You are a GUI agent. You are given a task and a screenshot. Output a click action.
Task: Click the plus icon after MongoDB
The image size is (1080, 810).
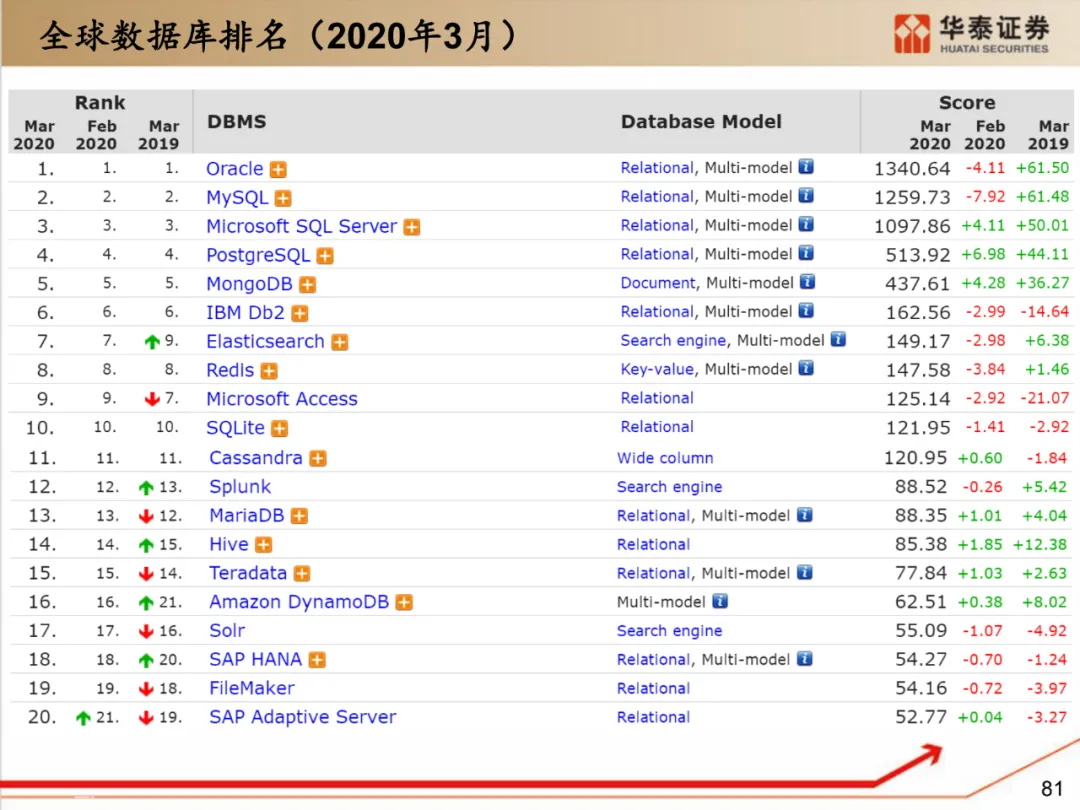308,284
